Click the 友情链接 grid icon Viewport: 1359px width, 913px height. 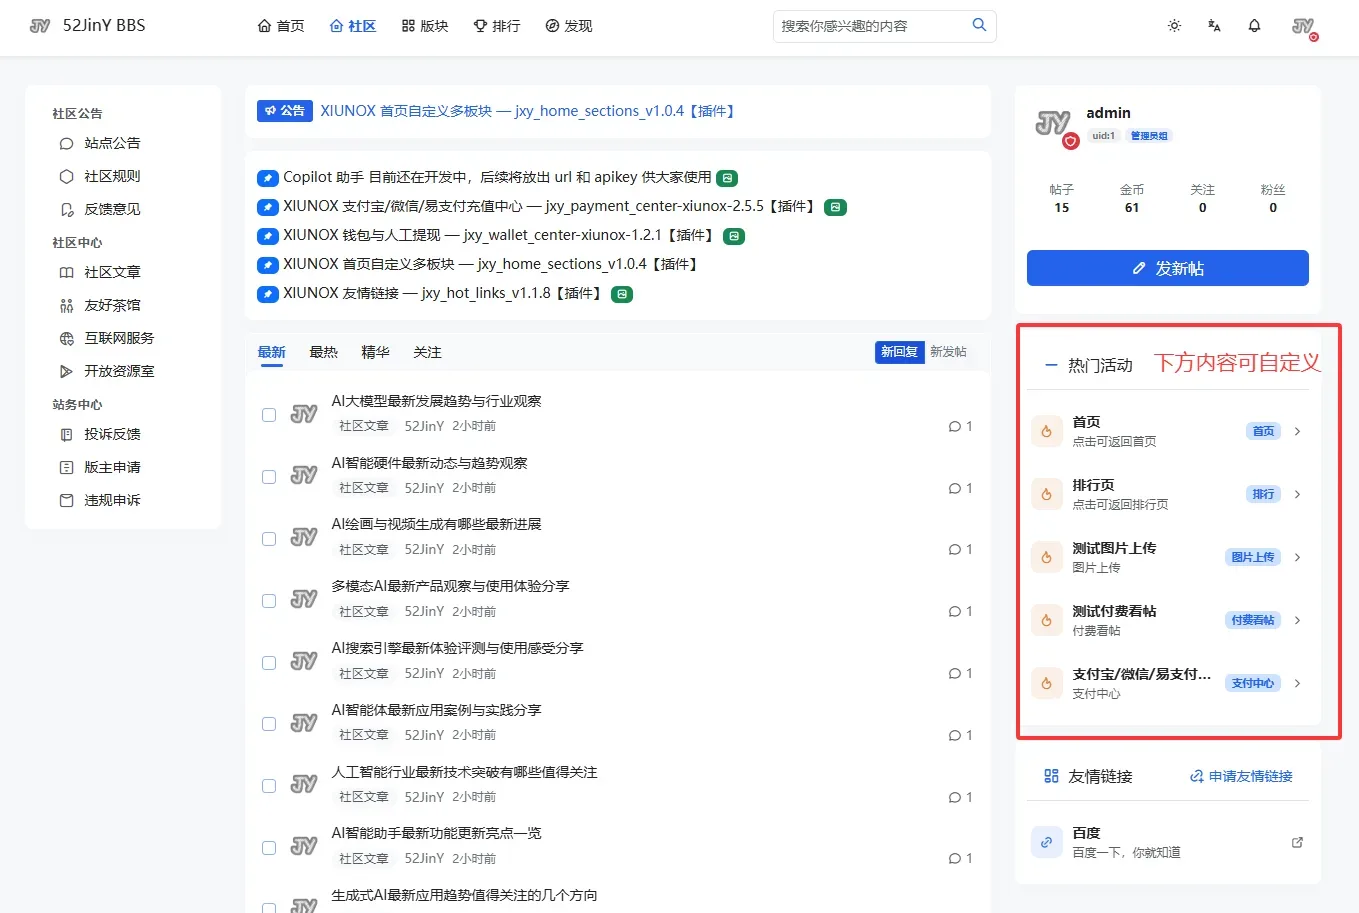1051,776
